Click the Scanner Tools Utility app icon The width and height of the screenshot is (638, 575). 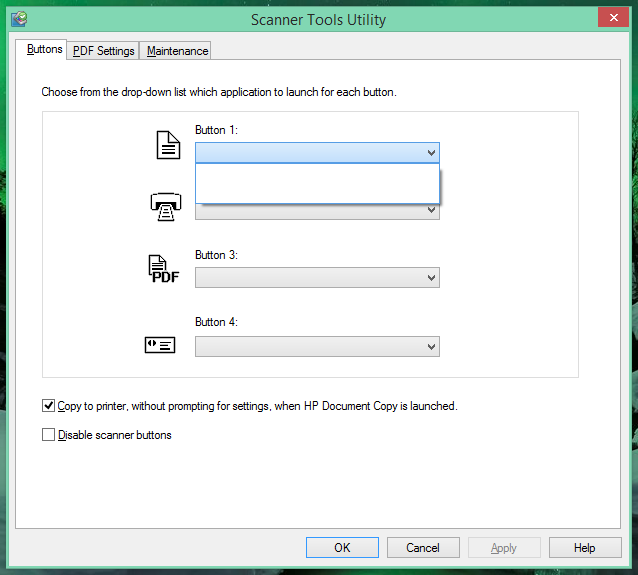coord(19,19)
